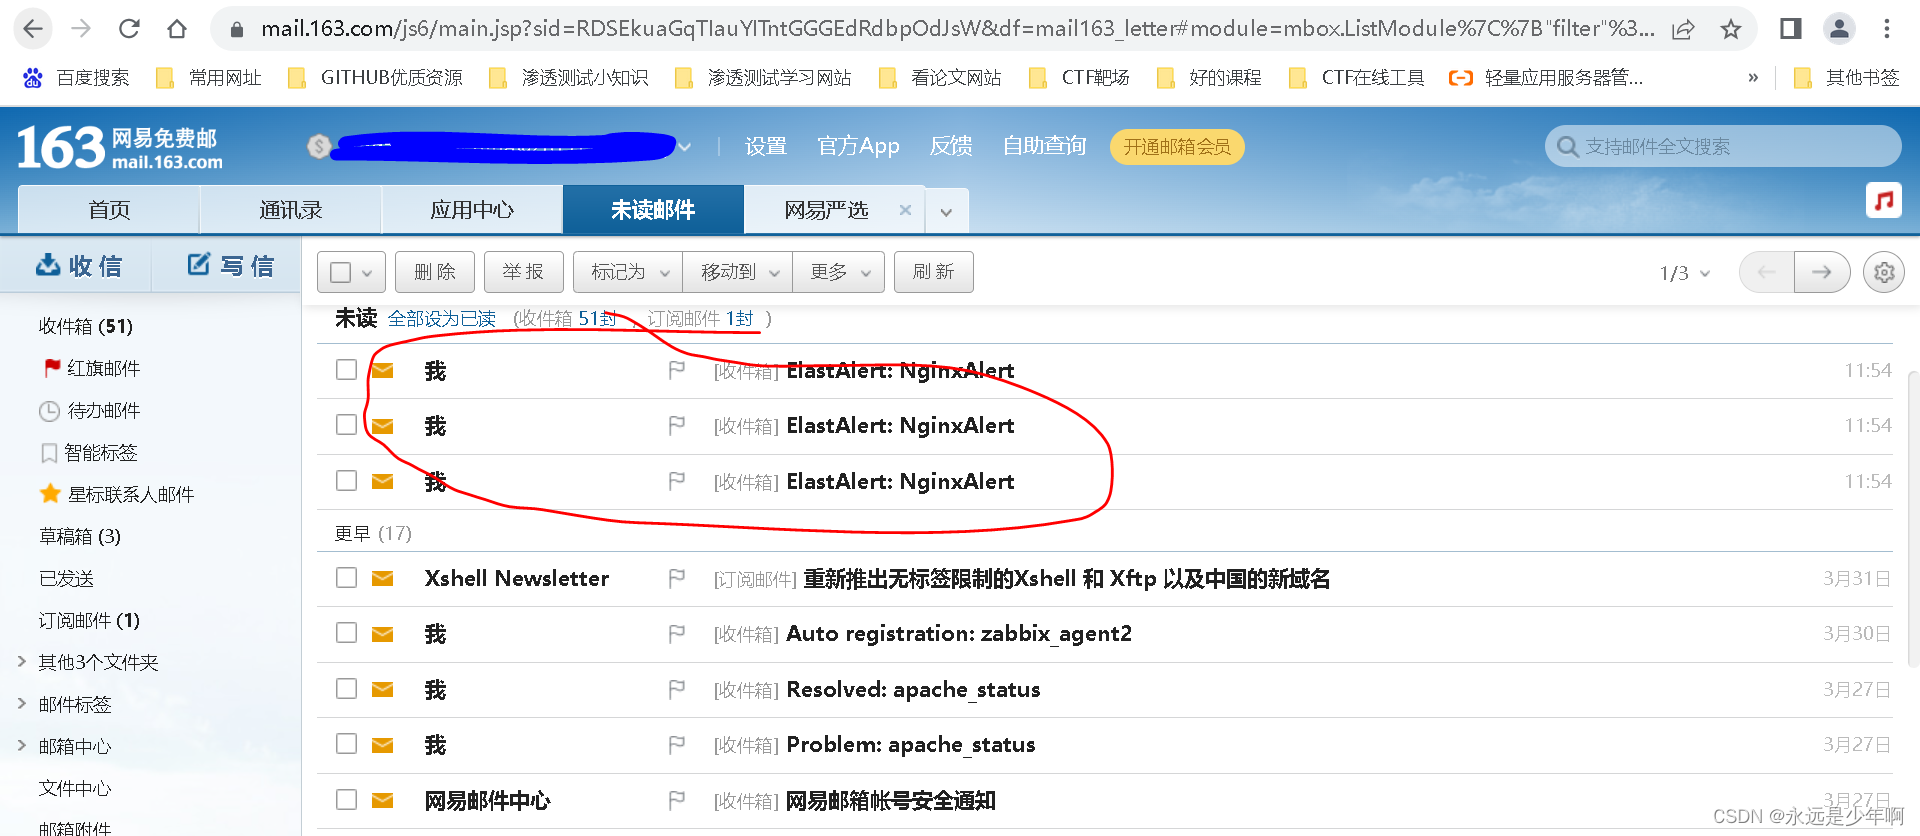Open 待办邮件 clock folder
This screenshot has height=836, width=1920.
(90, 410)
